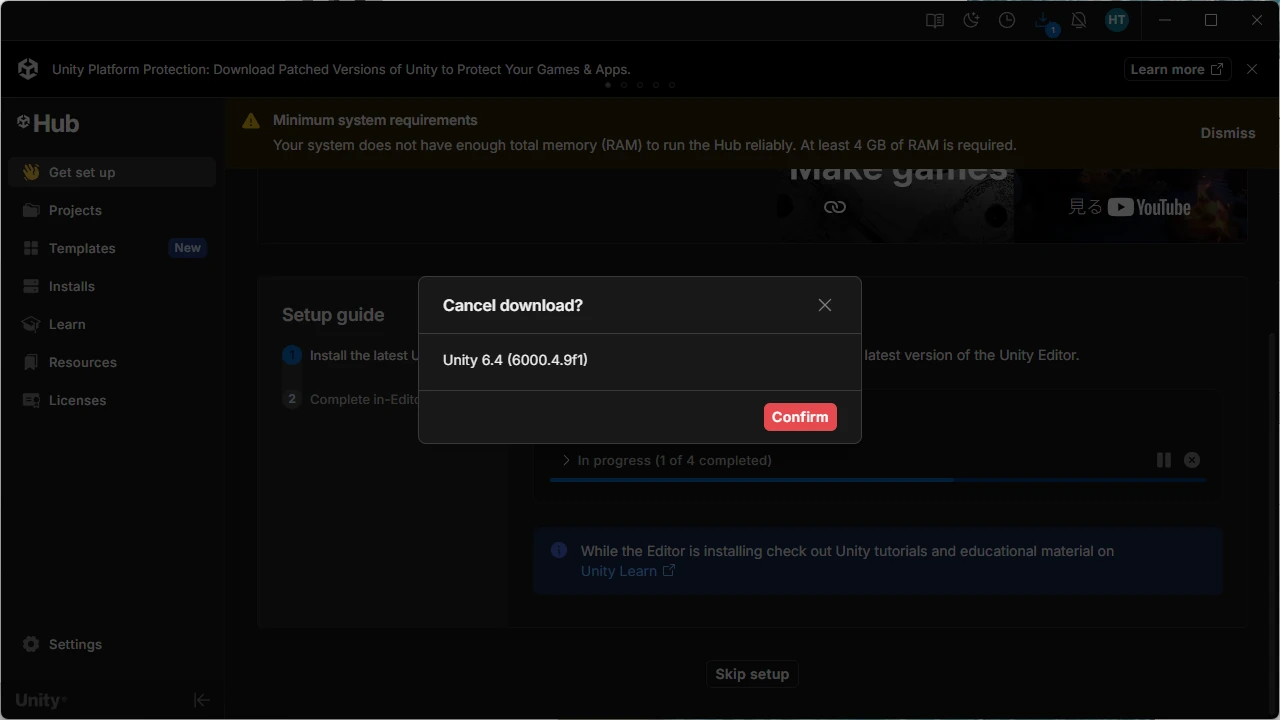The width and height of the screenshot is (1280, 720).
Task: Open the Learn section
Action: coord(112,324)
